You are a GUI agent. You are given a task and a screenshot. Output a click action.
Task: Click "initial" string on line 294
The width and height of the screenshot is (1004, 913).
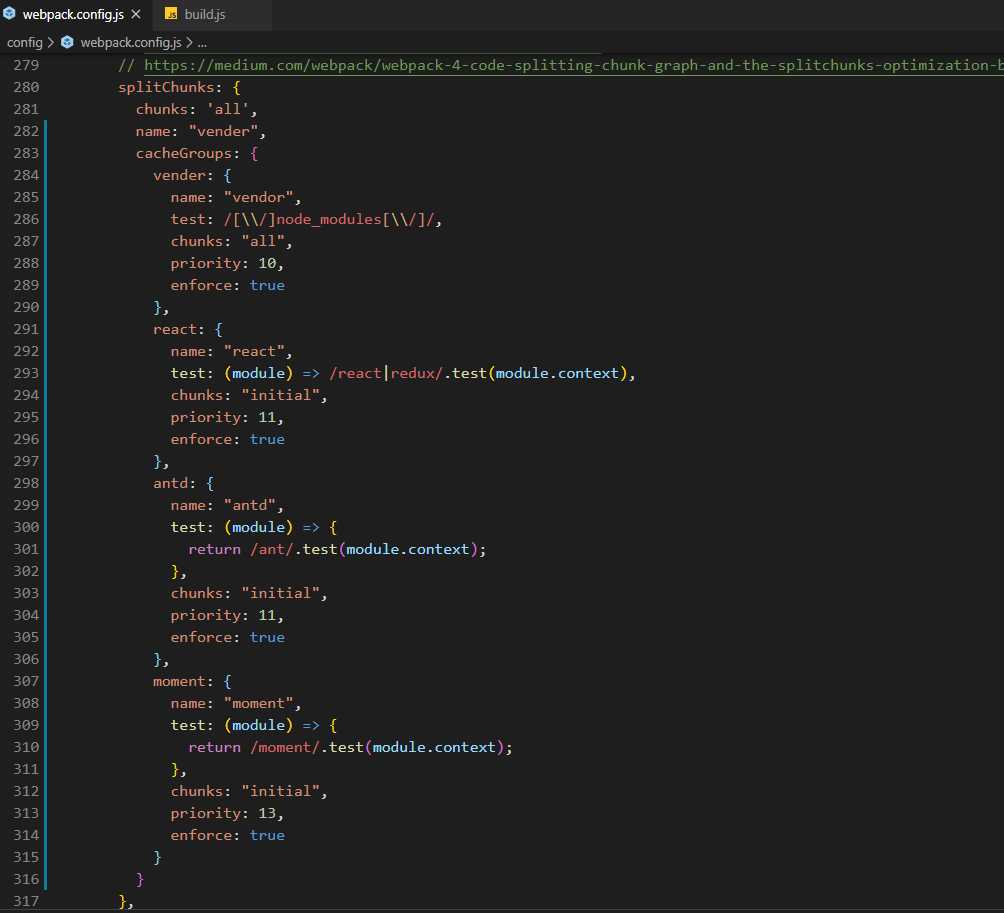[x=280, y=395]
